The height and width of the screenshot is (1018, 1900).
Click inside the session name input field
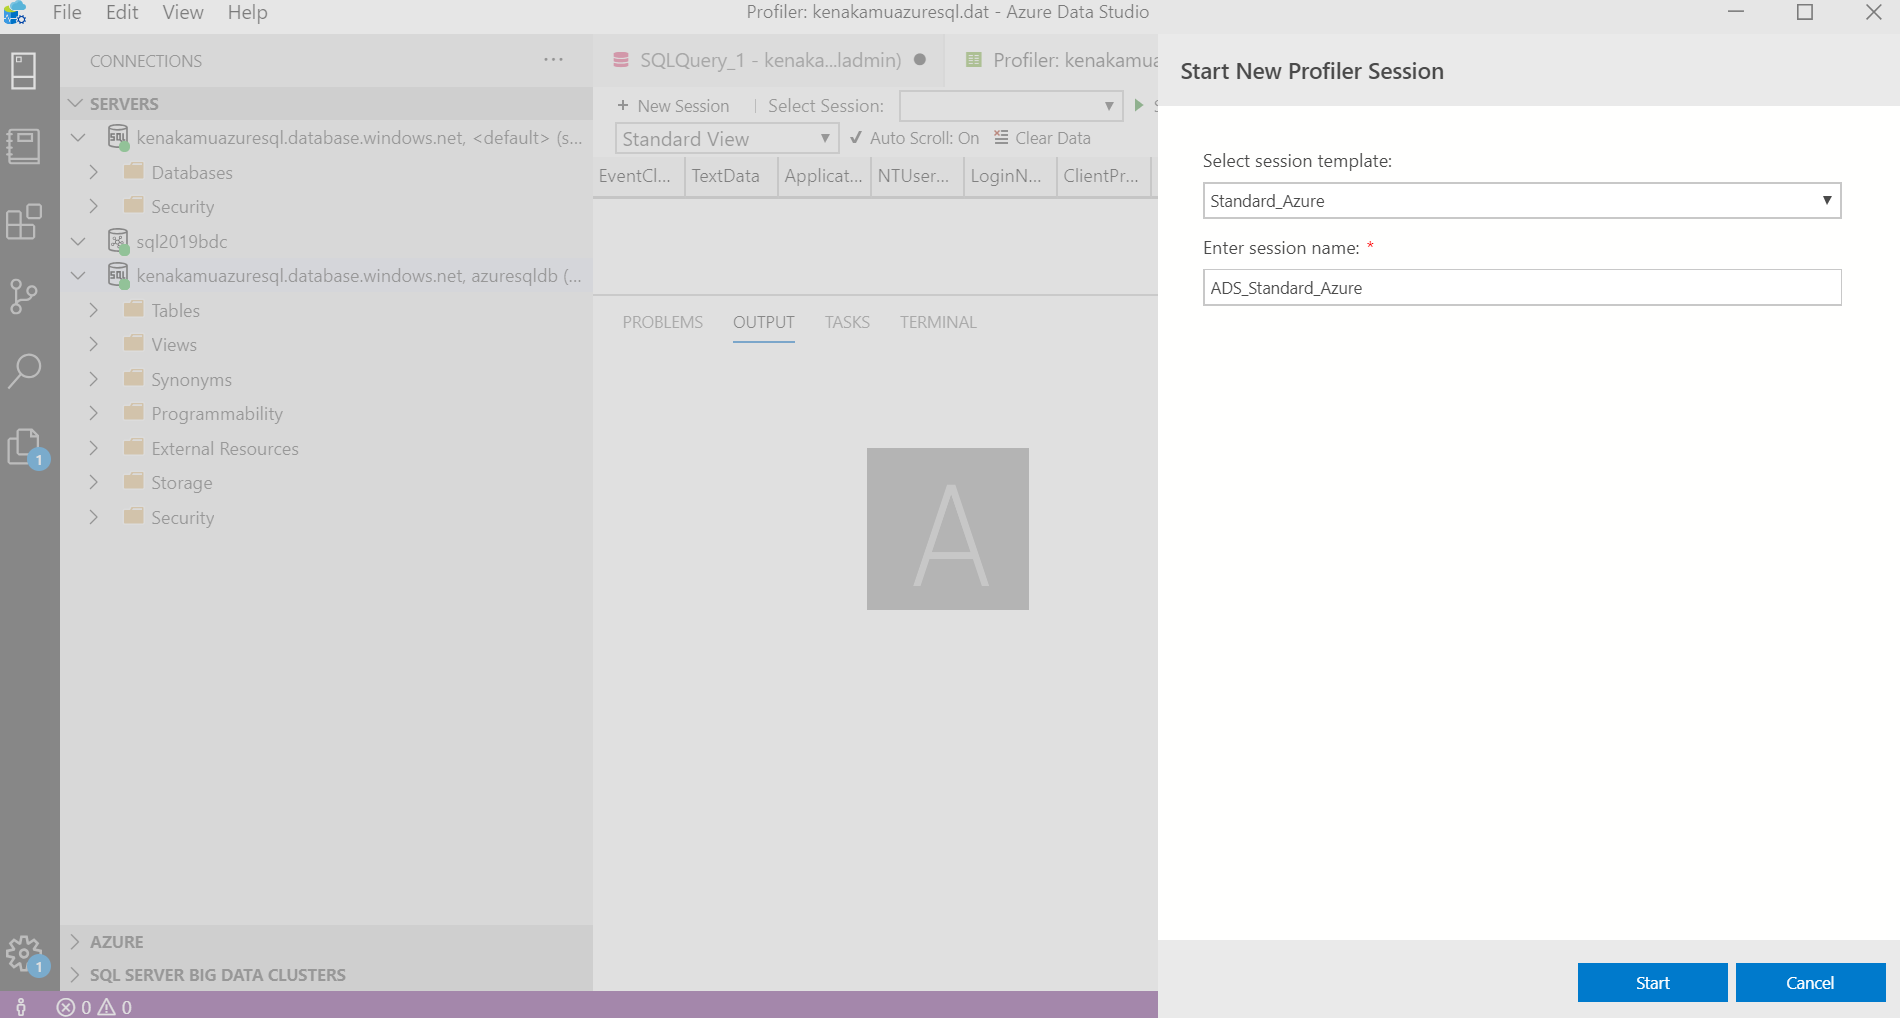coord(1520,287)
